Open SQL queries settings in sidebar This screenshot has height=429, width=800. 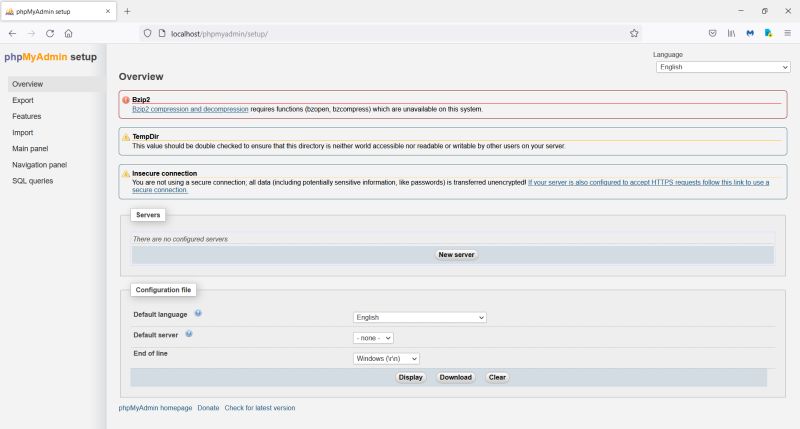(x=33, y=181)
